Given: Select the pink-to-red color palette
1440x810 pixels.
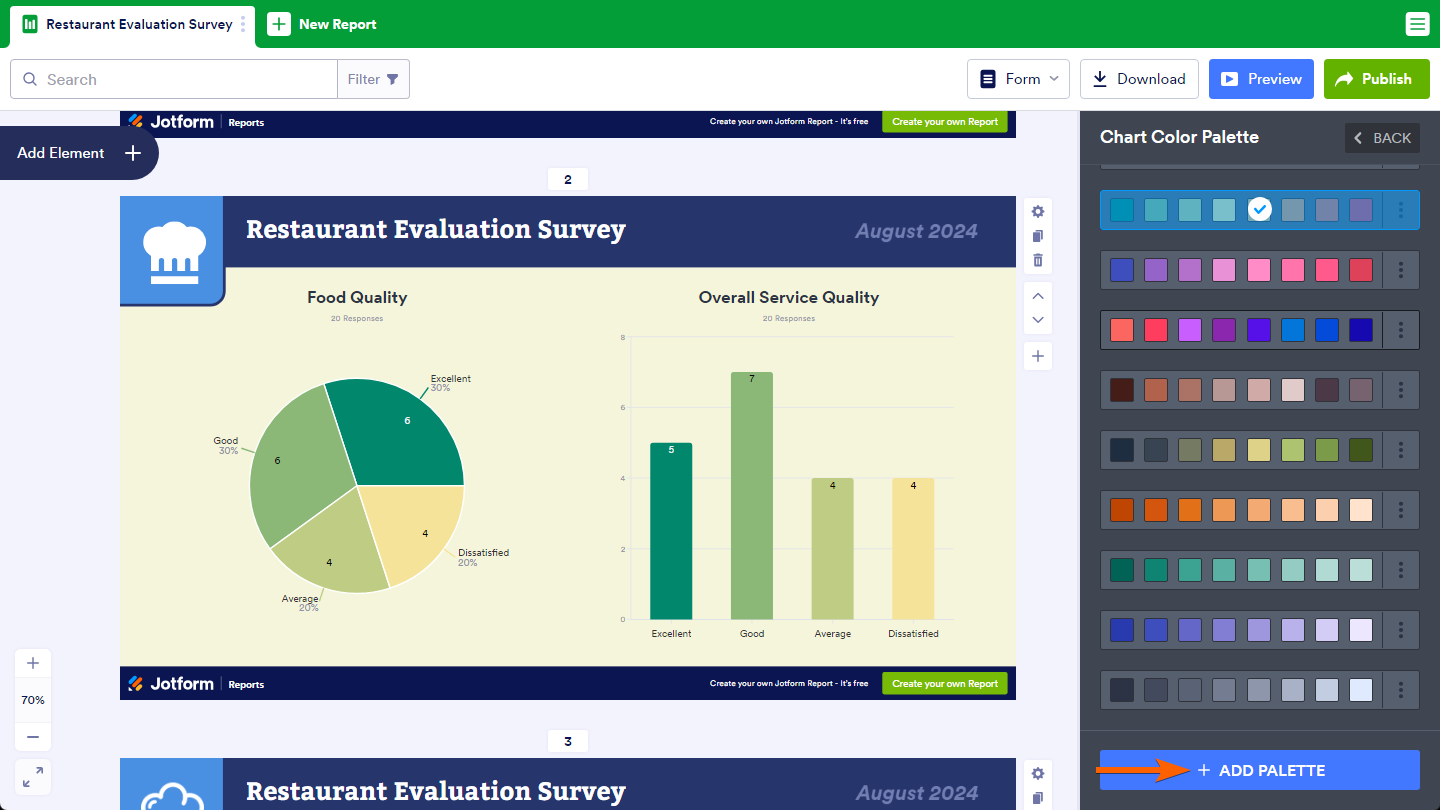Looking at the screenshot, I should pyautogui.click(x=1241, y=270).
